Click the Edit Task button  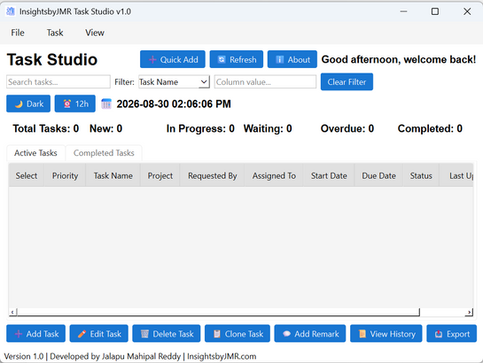tap(99, 334)
